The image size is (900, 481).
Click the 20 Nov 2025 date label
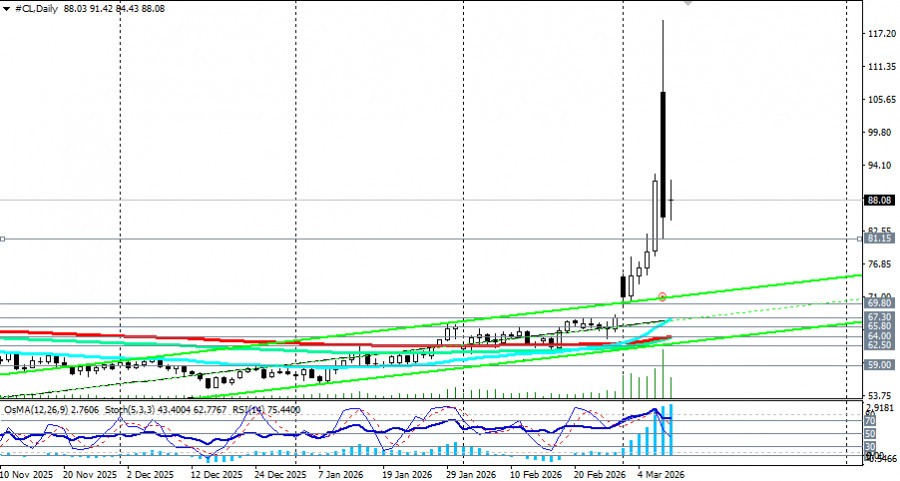tap(90, 475)
